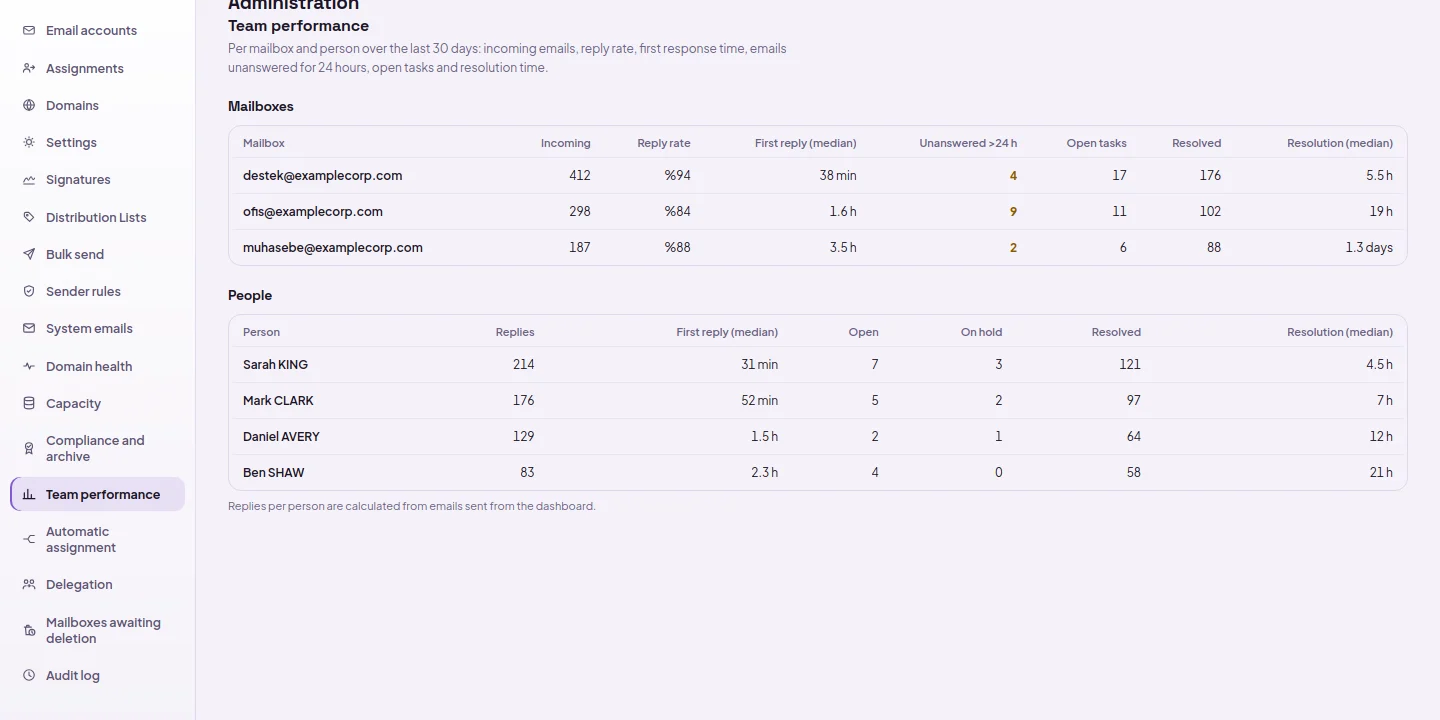Navigate to Domain health
Viewport: 1440px width, 720px height.
pos(97,366)
